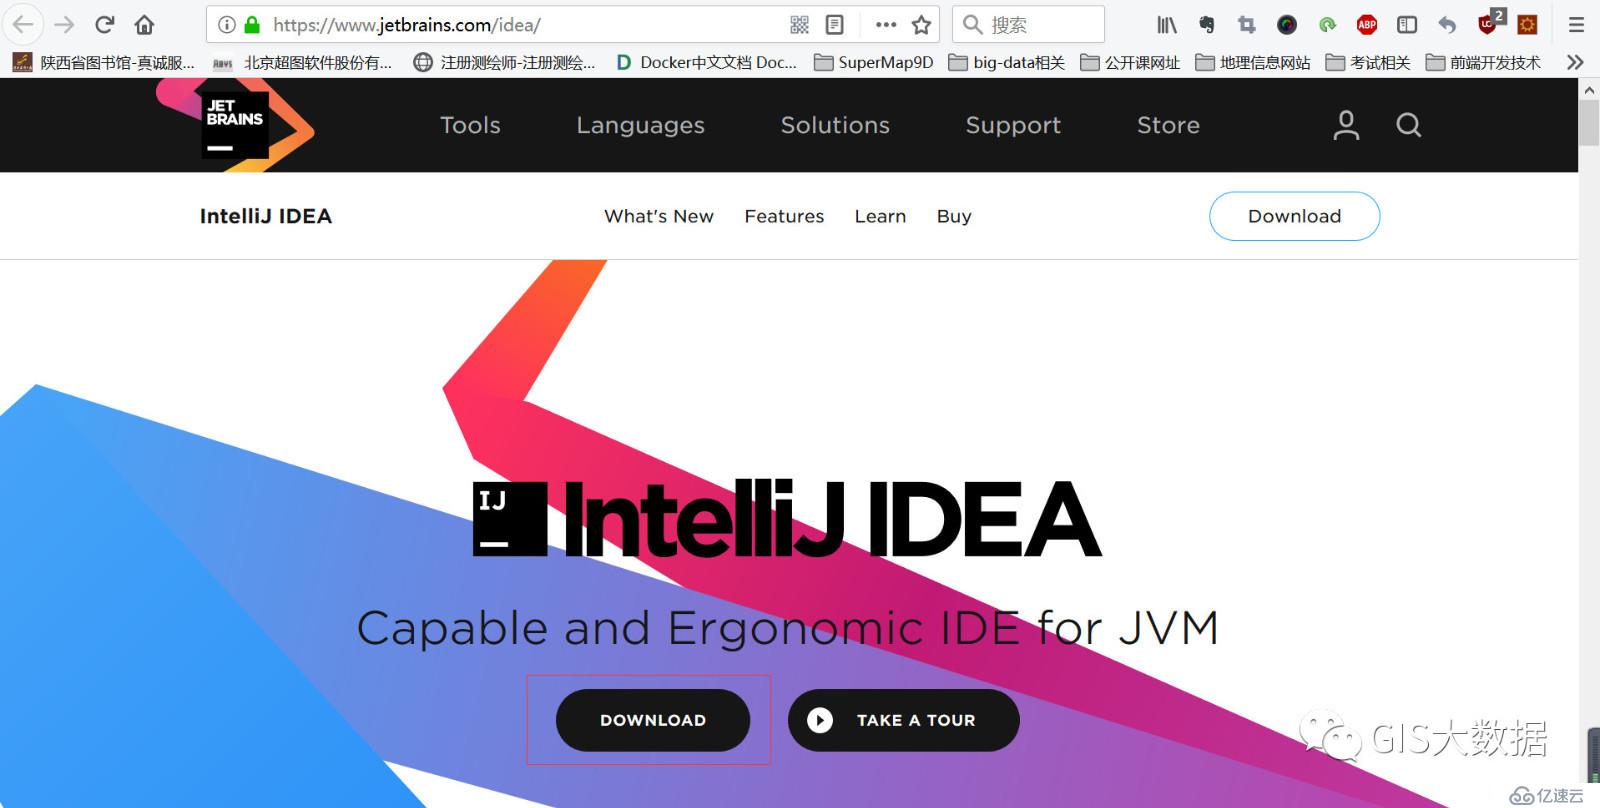Open JetBrains site search magnifier
This screenshot has height=808, width=1600.
(x=1408, y=125)
